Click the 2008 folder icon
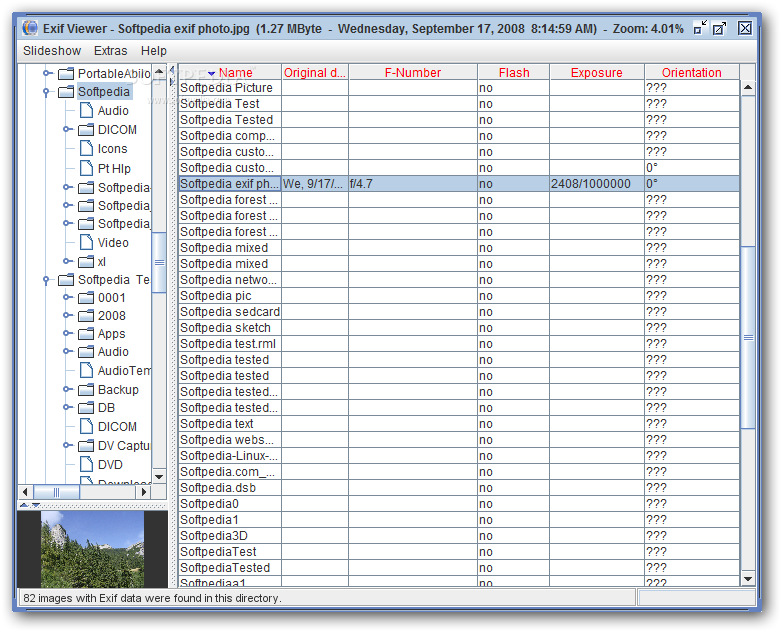Screen dimensions: 782x632 (86, 316)
